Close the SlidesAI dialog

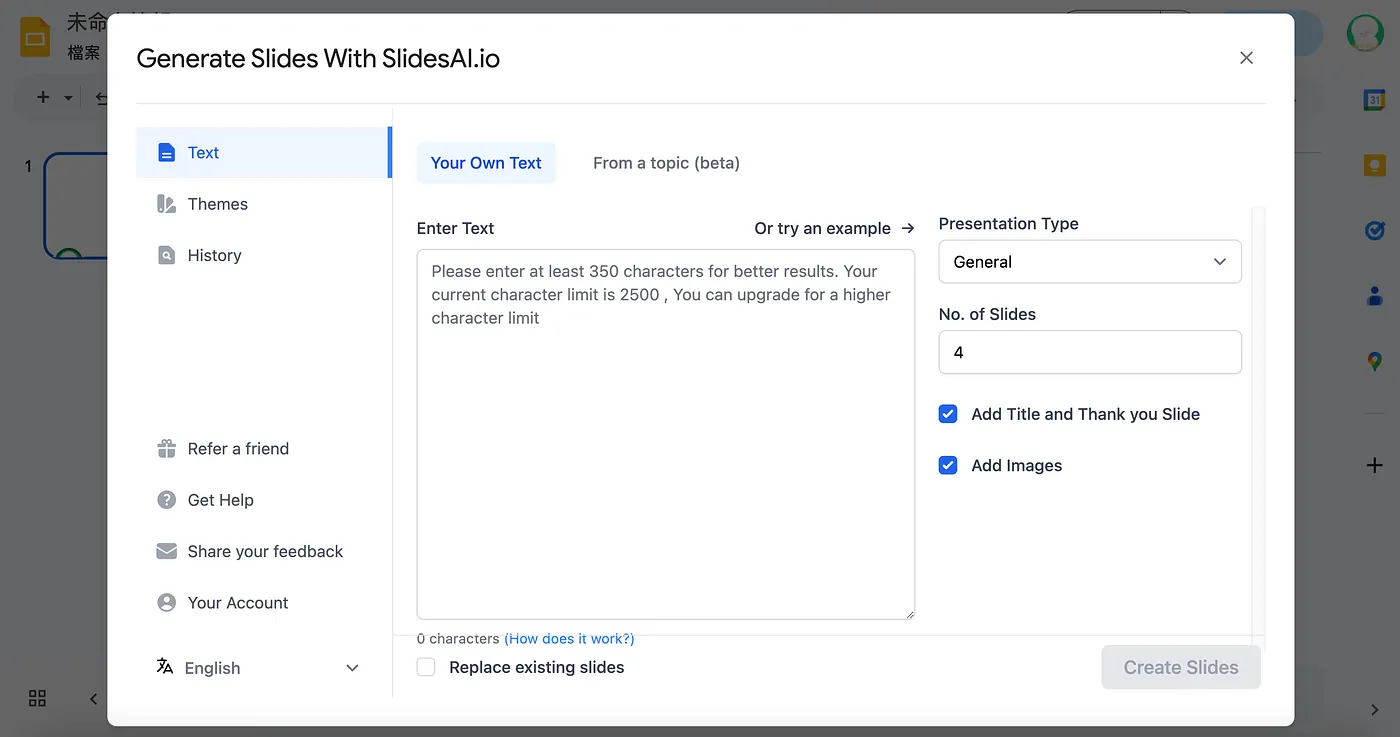(x=1246, y=58)
